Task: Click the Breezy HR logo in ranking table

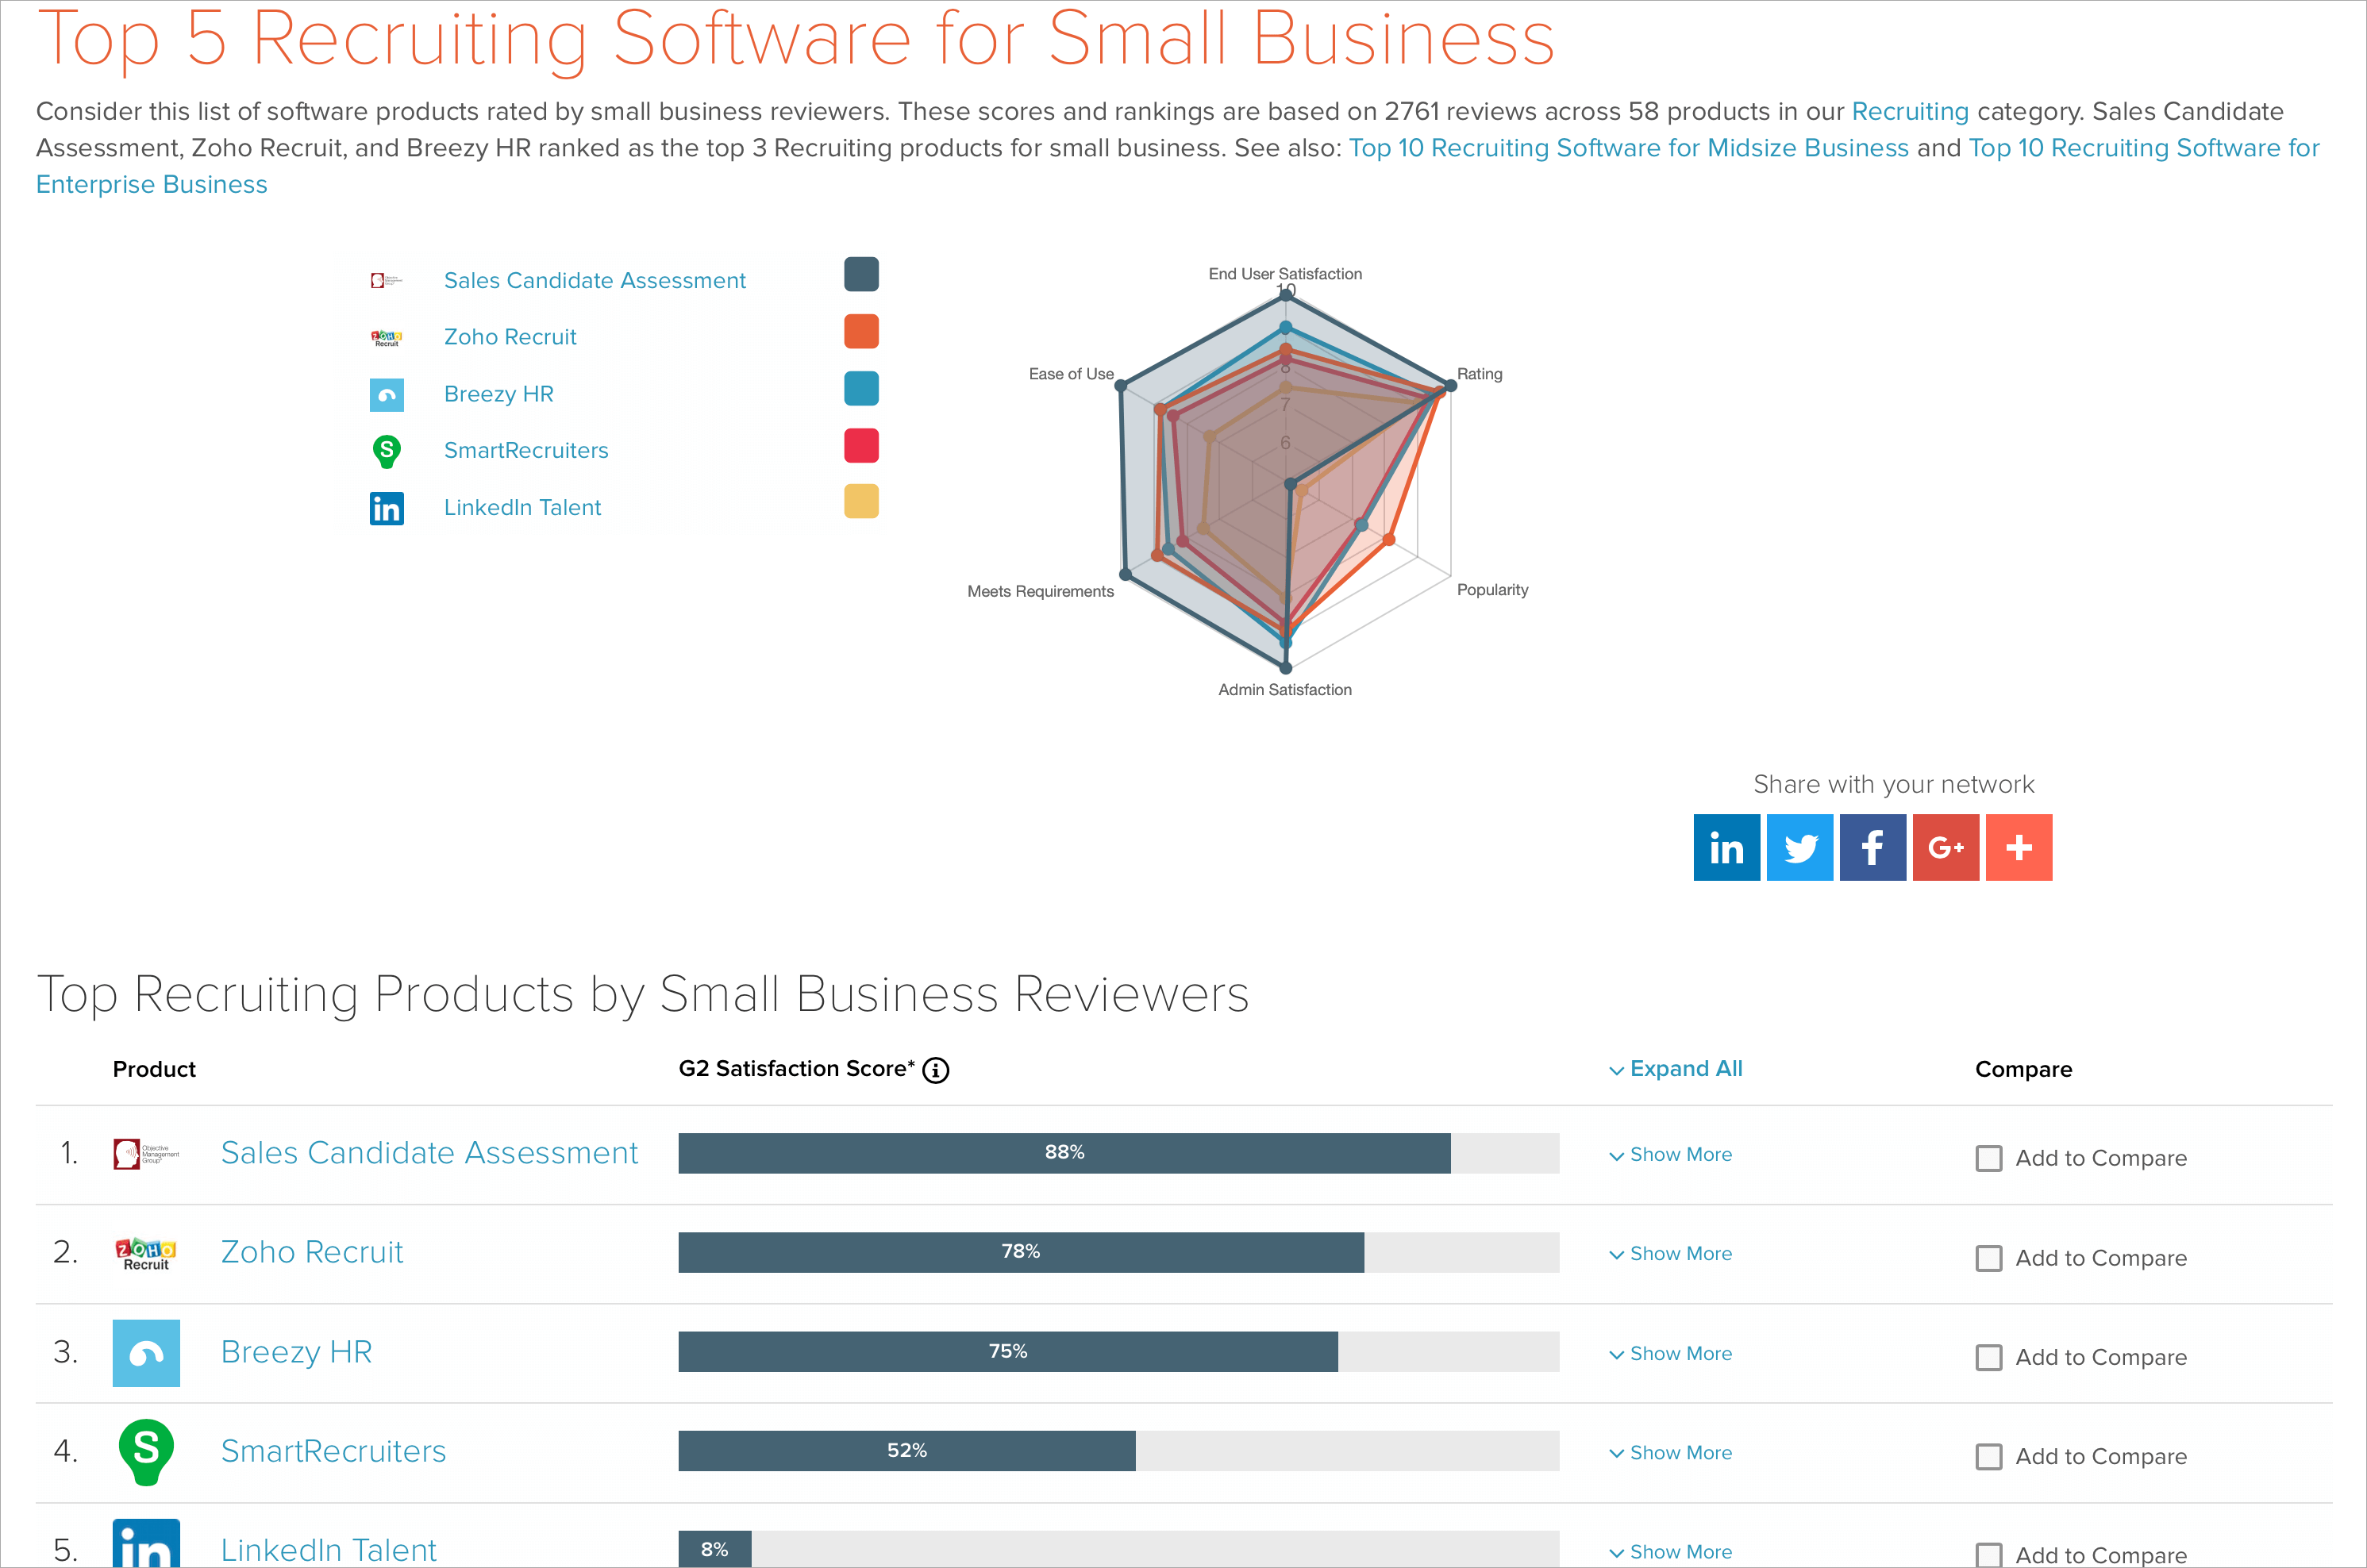Action: click(146, 1352)
